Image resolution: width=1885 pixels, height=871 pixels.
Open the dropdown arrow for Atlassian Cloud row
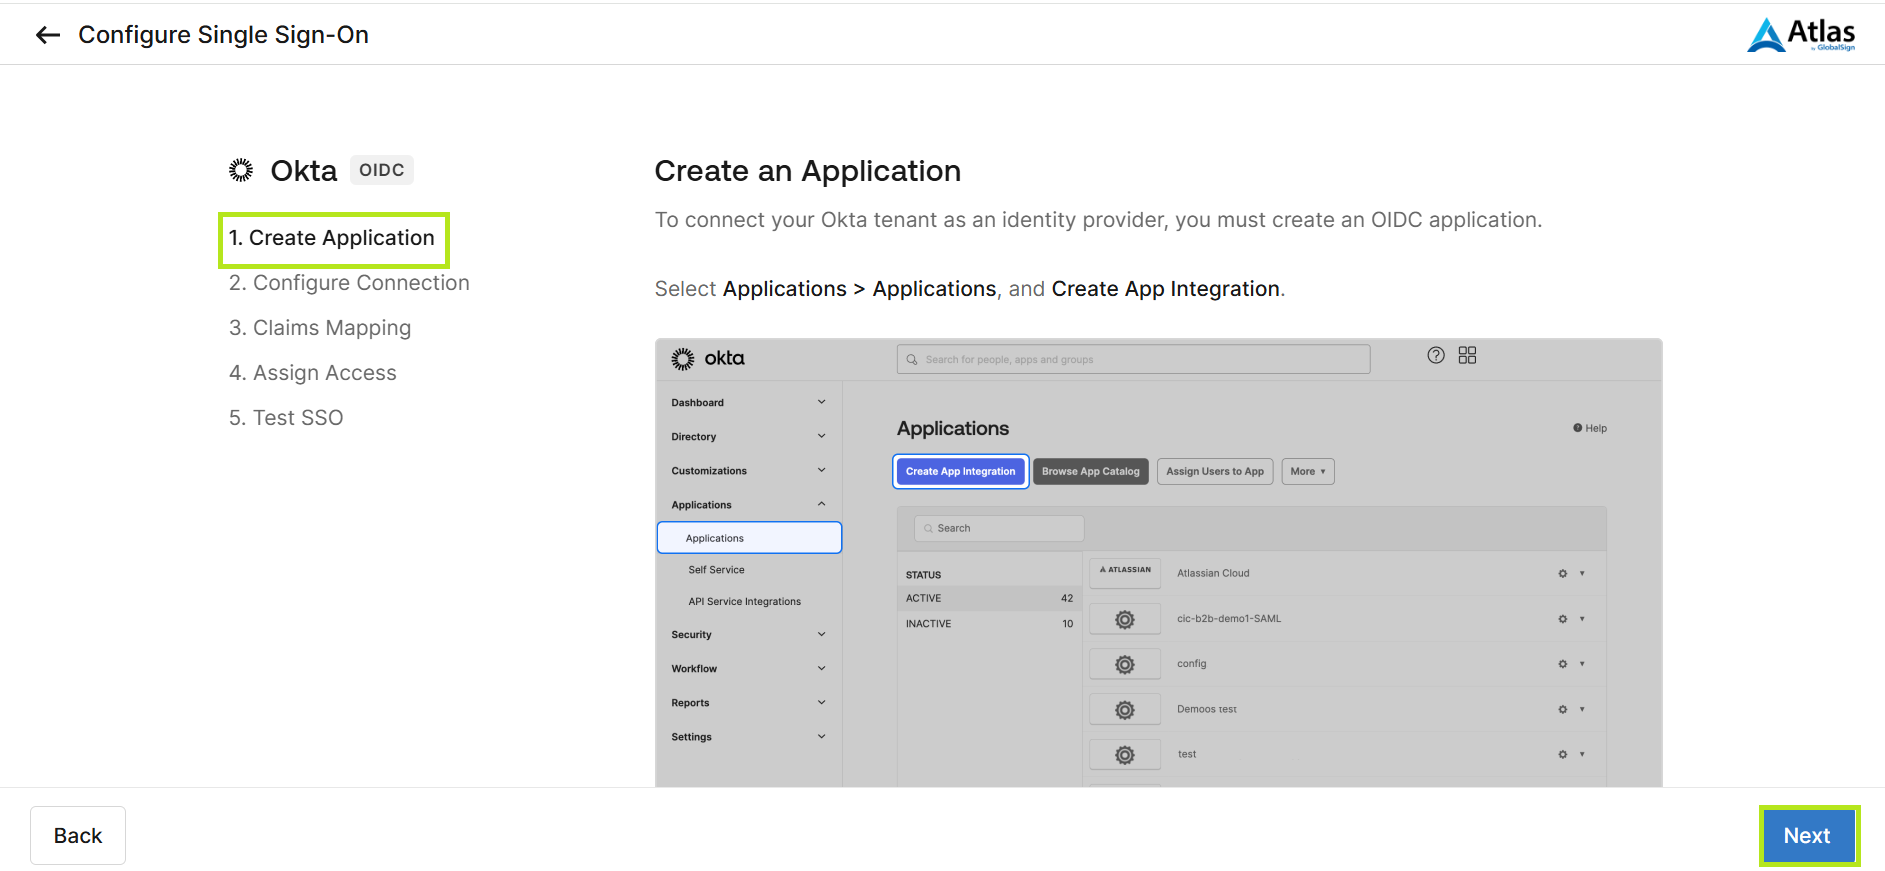(x=1582, y=573)
